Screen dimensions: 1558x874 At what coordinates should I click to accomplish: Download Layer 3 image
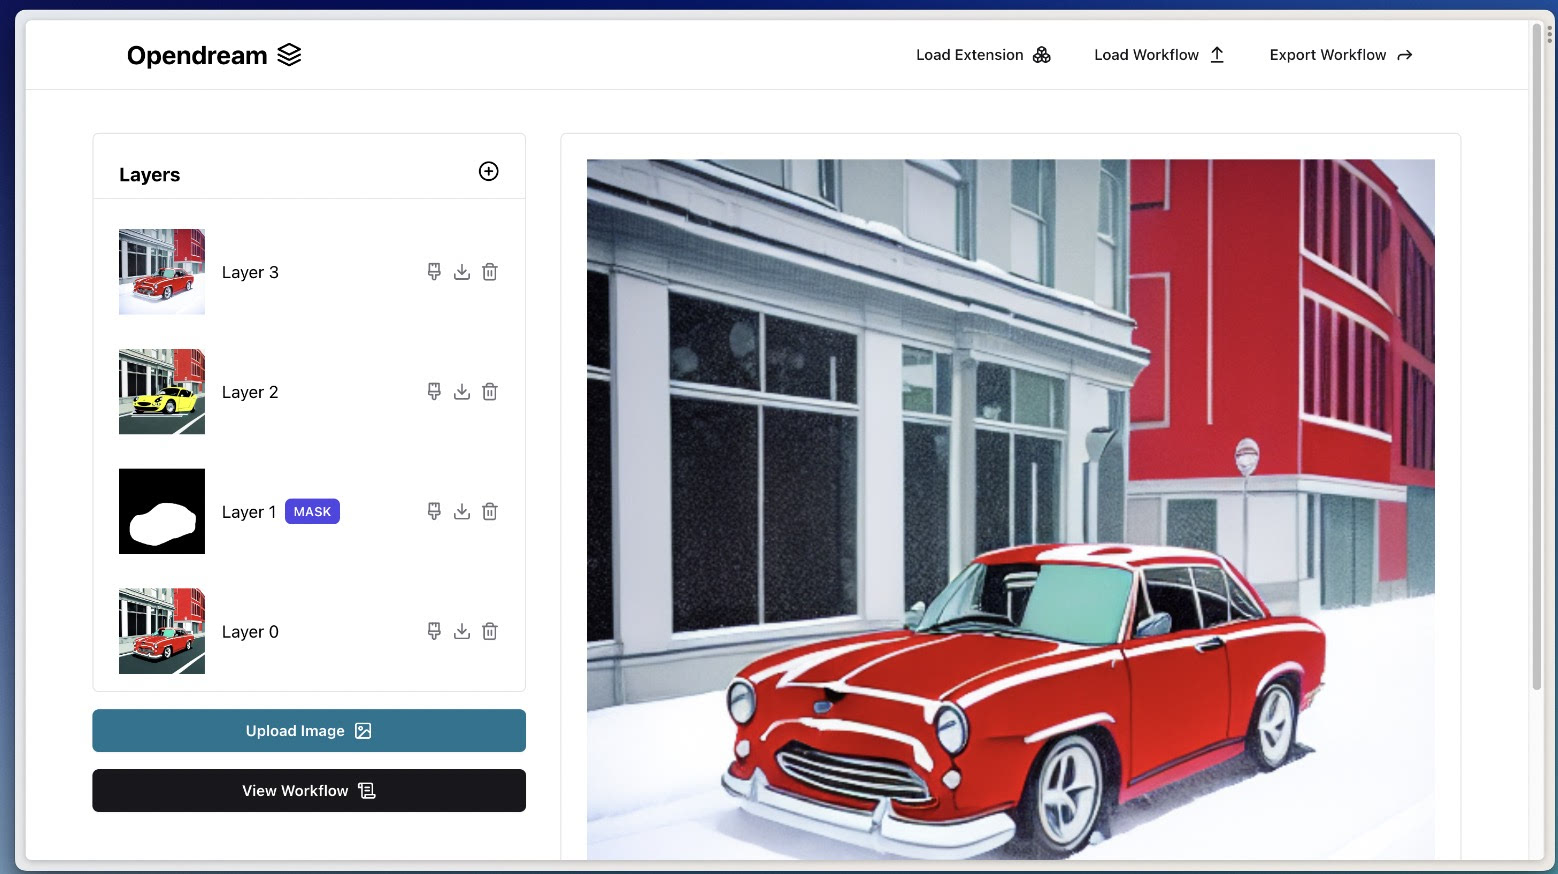462,272
